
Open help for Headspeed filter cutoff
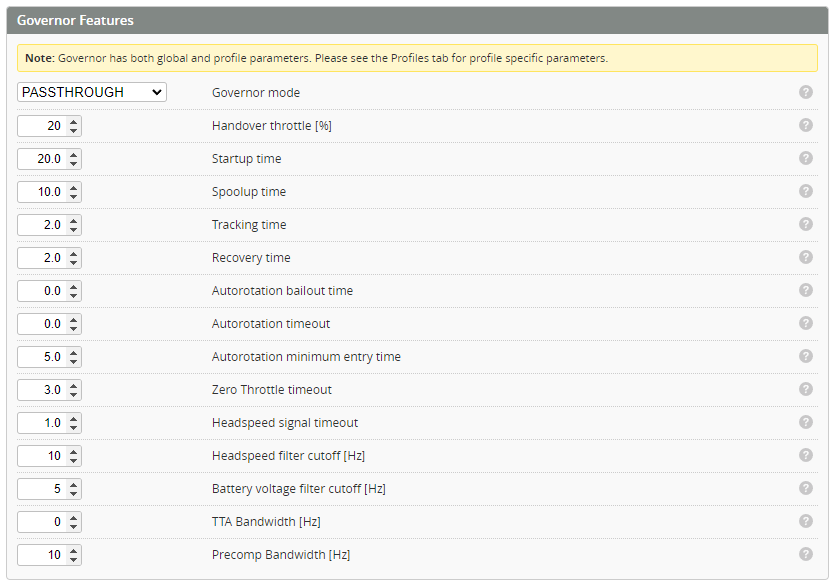tap(806, 455)
